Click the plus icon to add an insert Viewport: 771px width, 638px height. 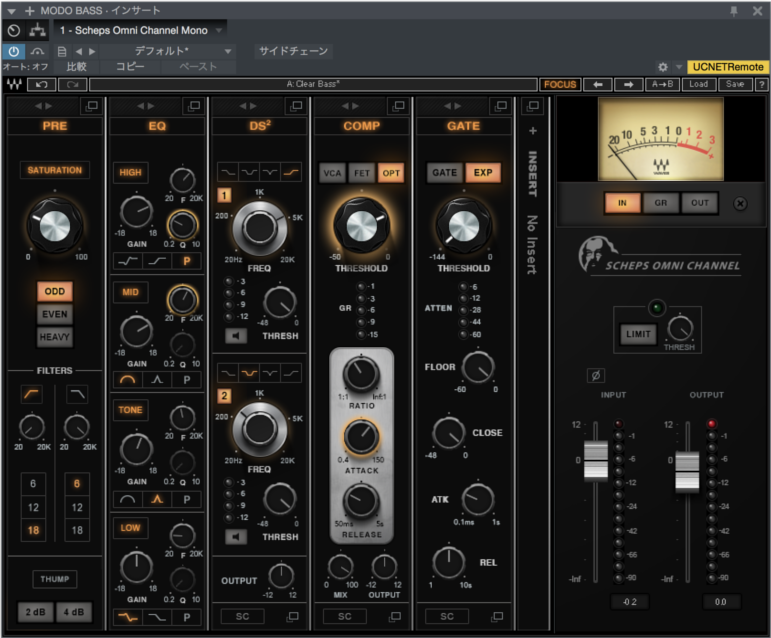(533, 131)
